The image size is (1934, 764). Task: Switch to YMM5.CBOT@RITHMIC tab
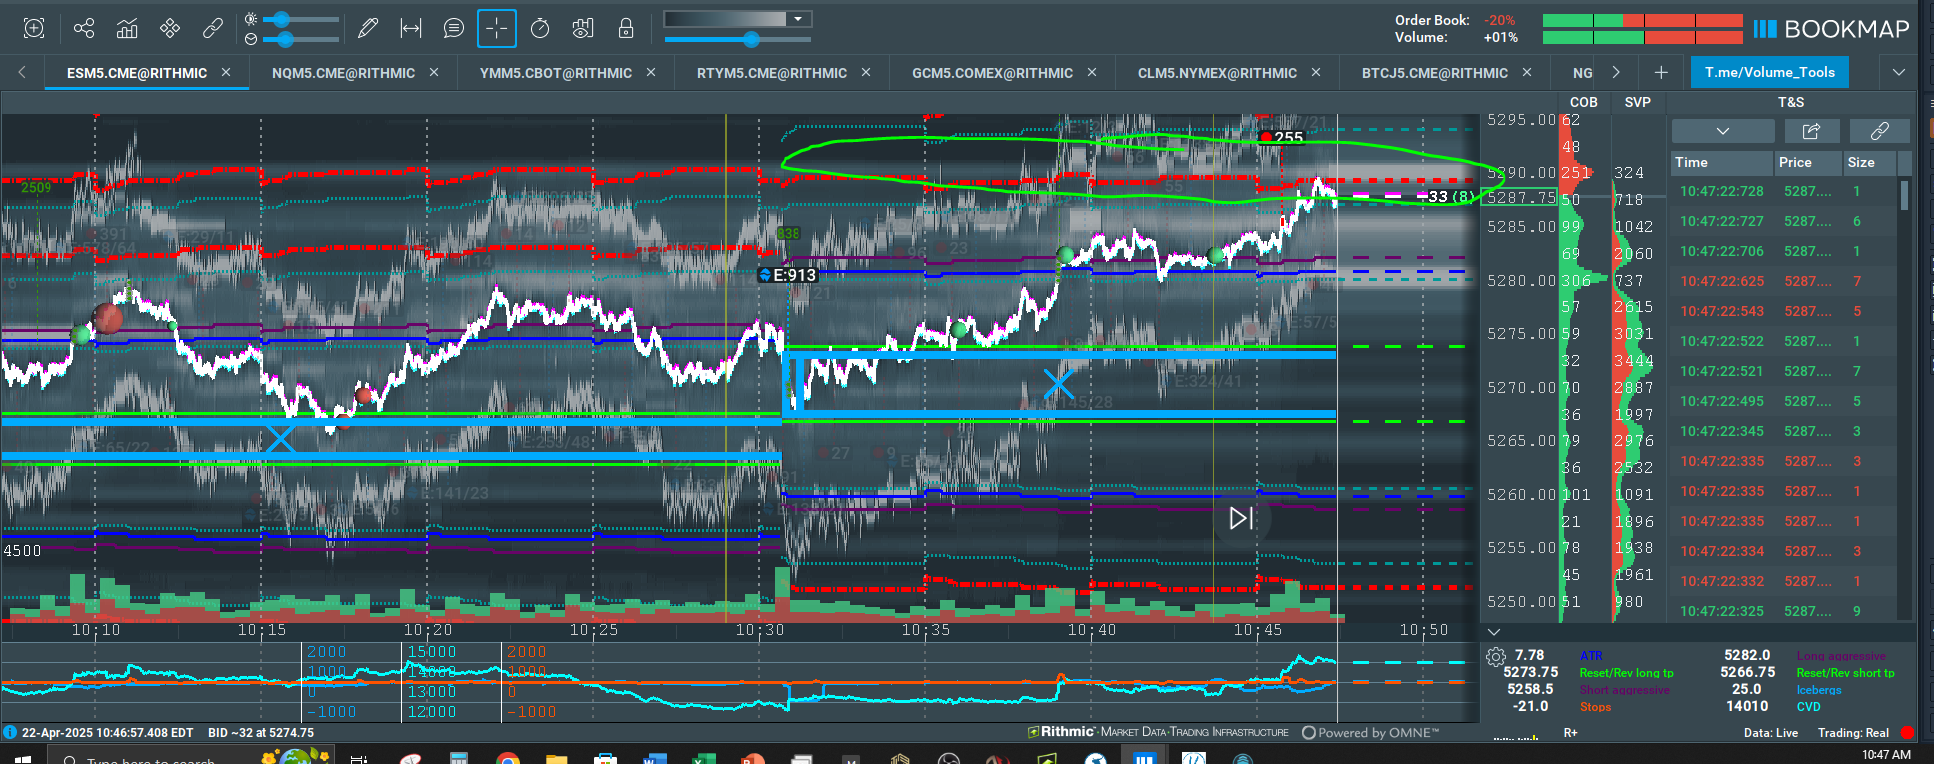[x=556, y=73]
